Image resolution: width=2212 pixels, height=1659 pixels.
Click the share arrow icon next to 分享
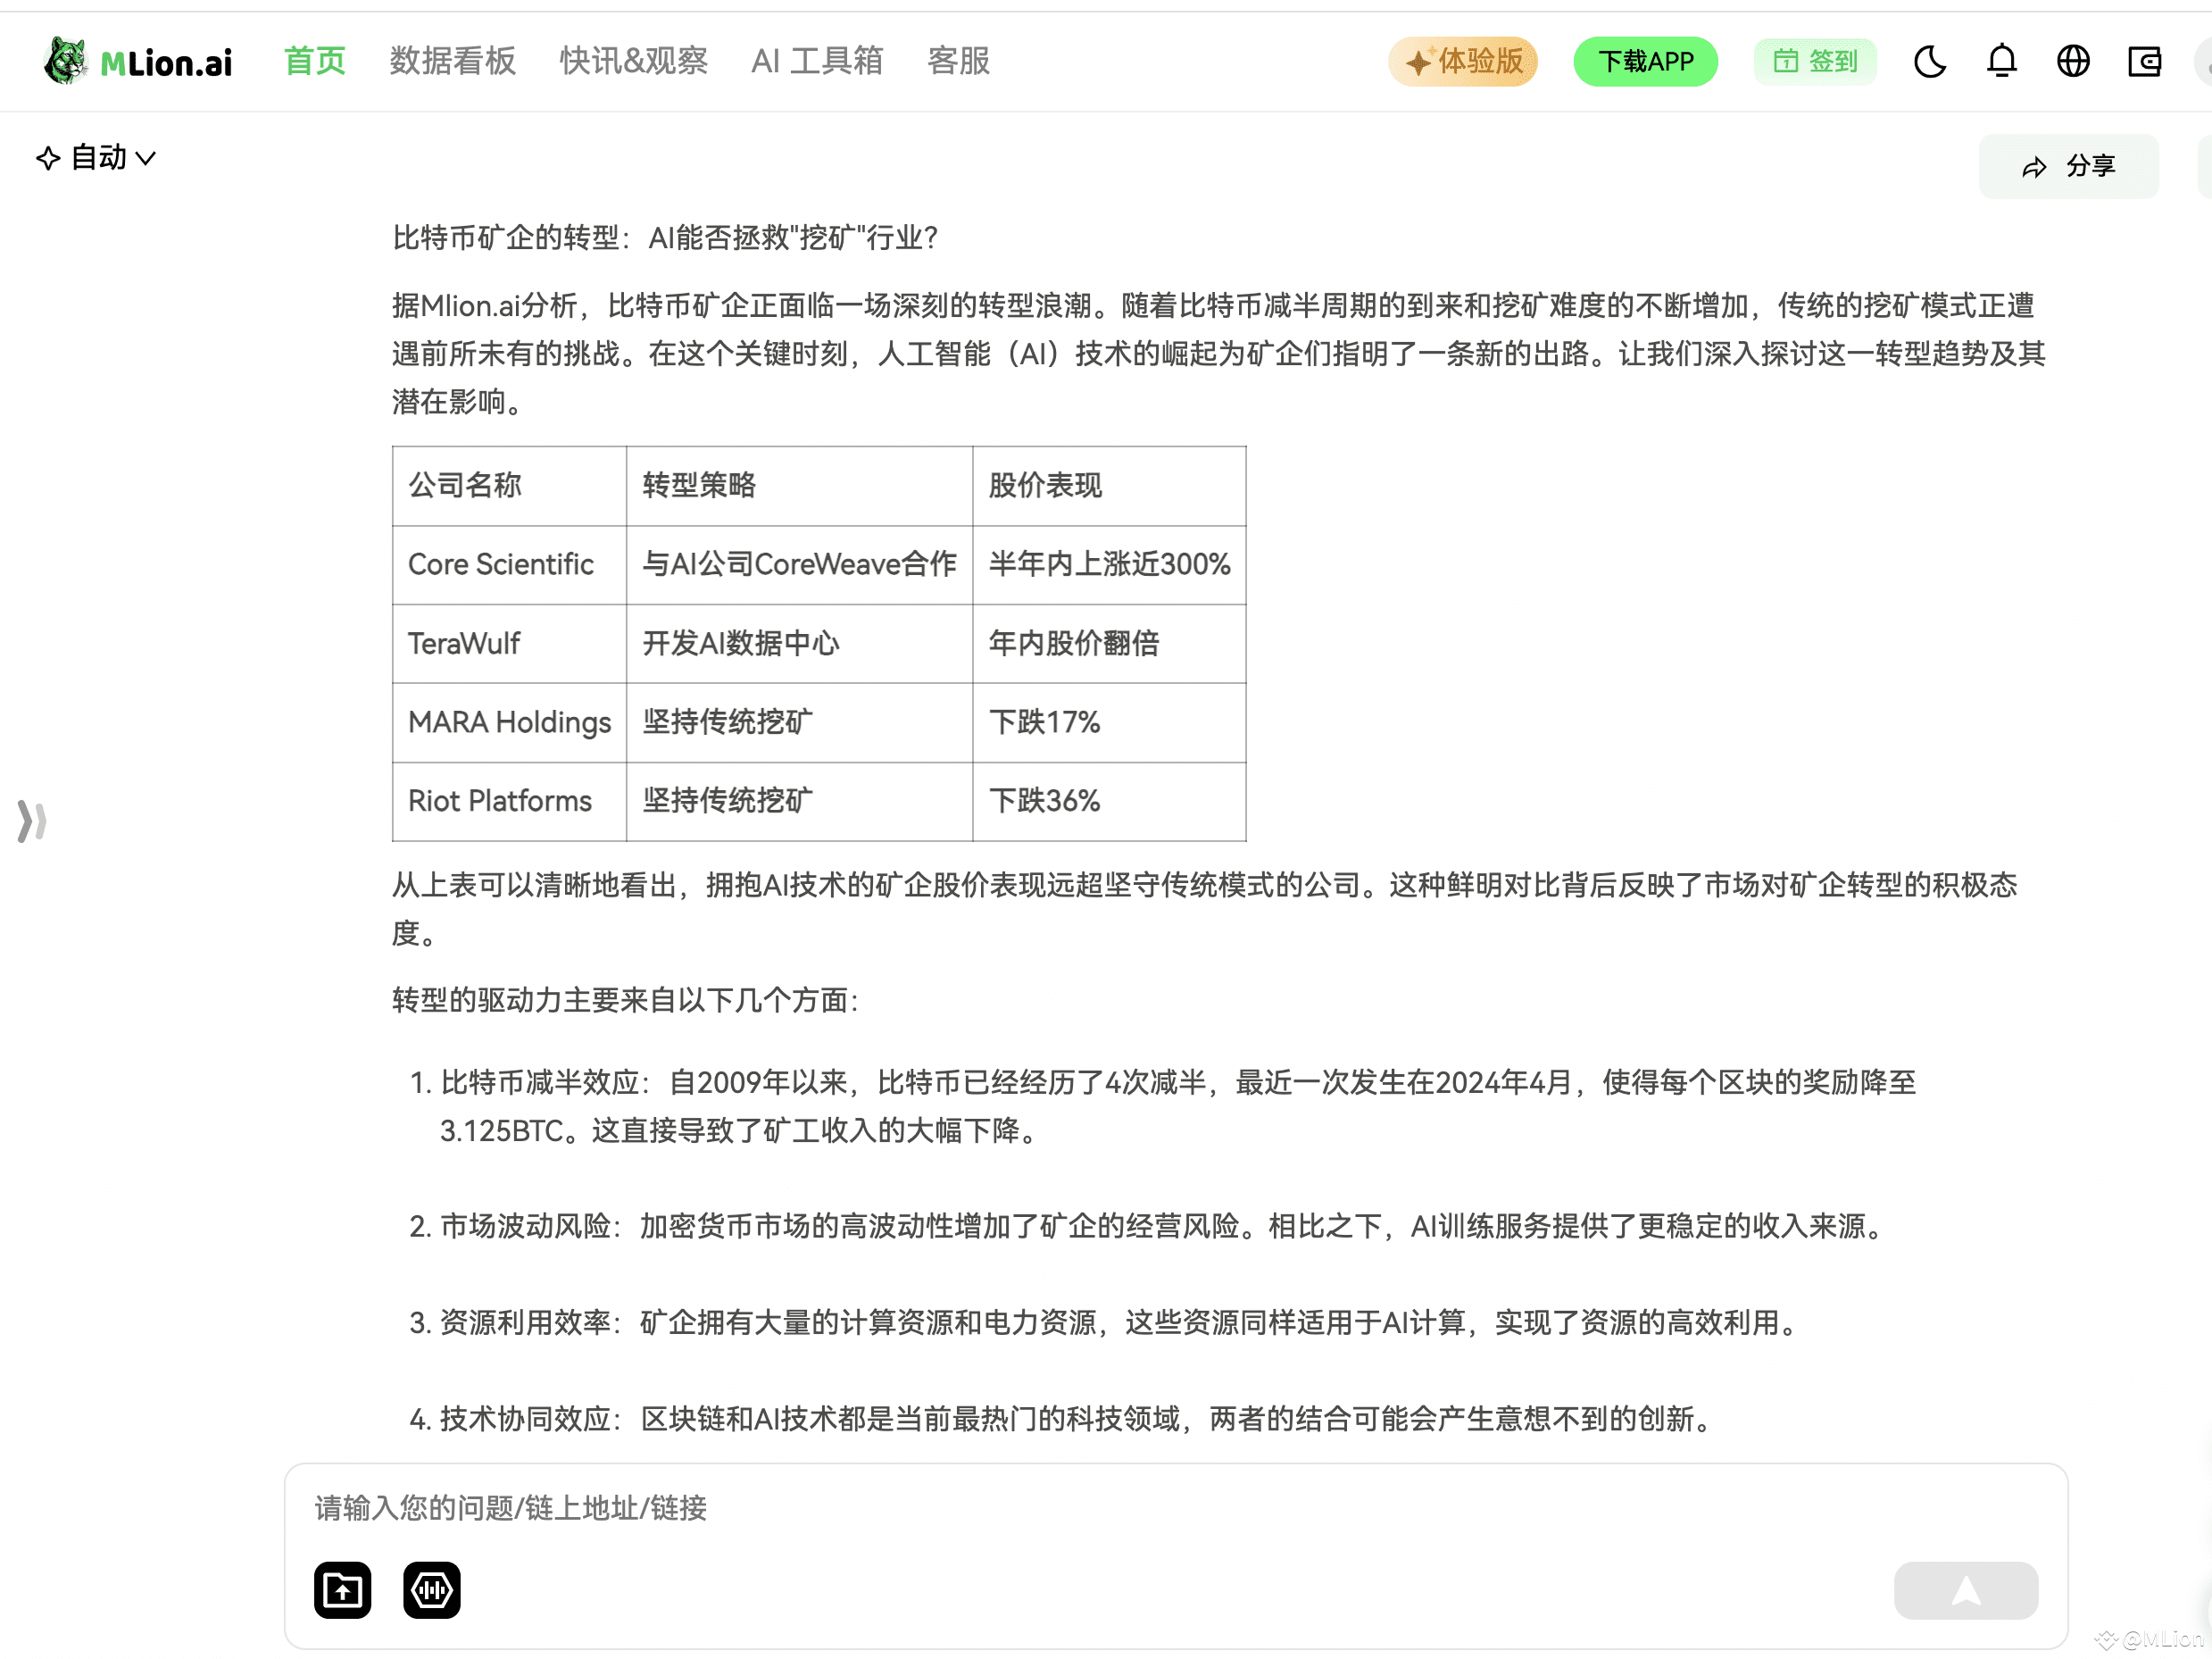[2036, 166]
